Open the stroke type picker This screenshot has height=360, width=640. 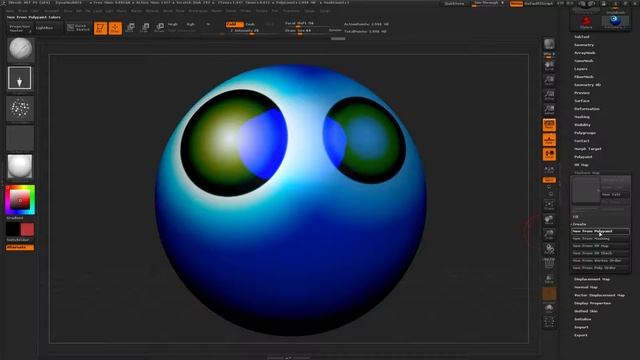coord(20,78)
